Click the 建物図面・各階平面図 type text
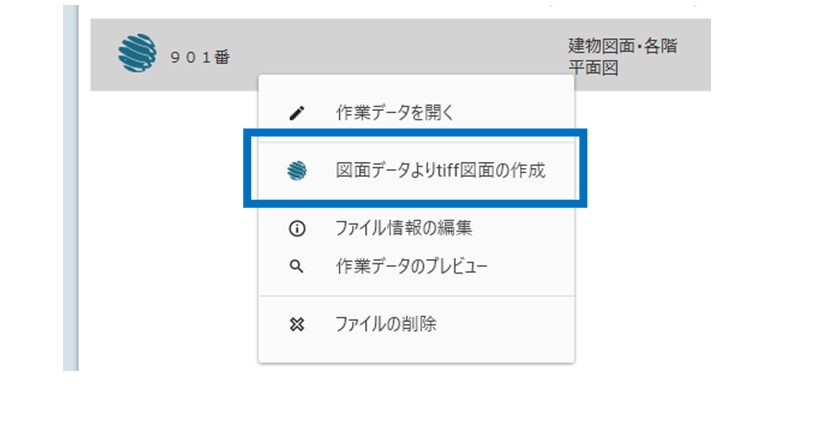Screen dimensions: 827x427 click(x=622, y=56)
